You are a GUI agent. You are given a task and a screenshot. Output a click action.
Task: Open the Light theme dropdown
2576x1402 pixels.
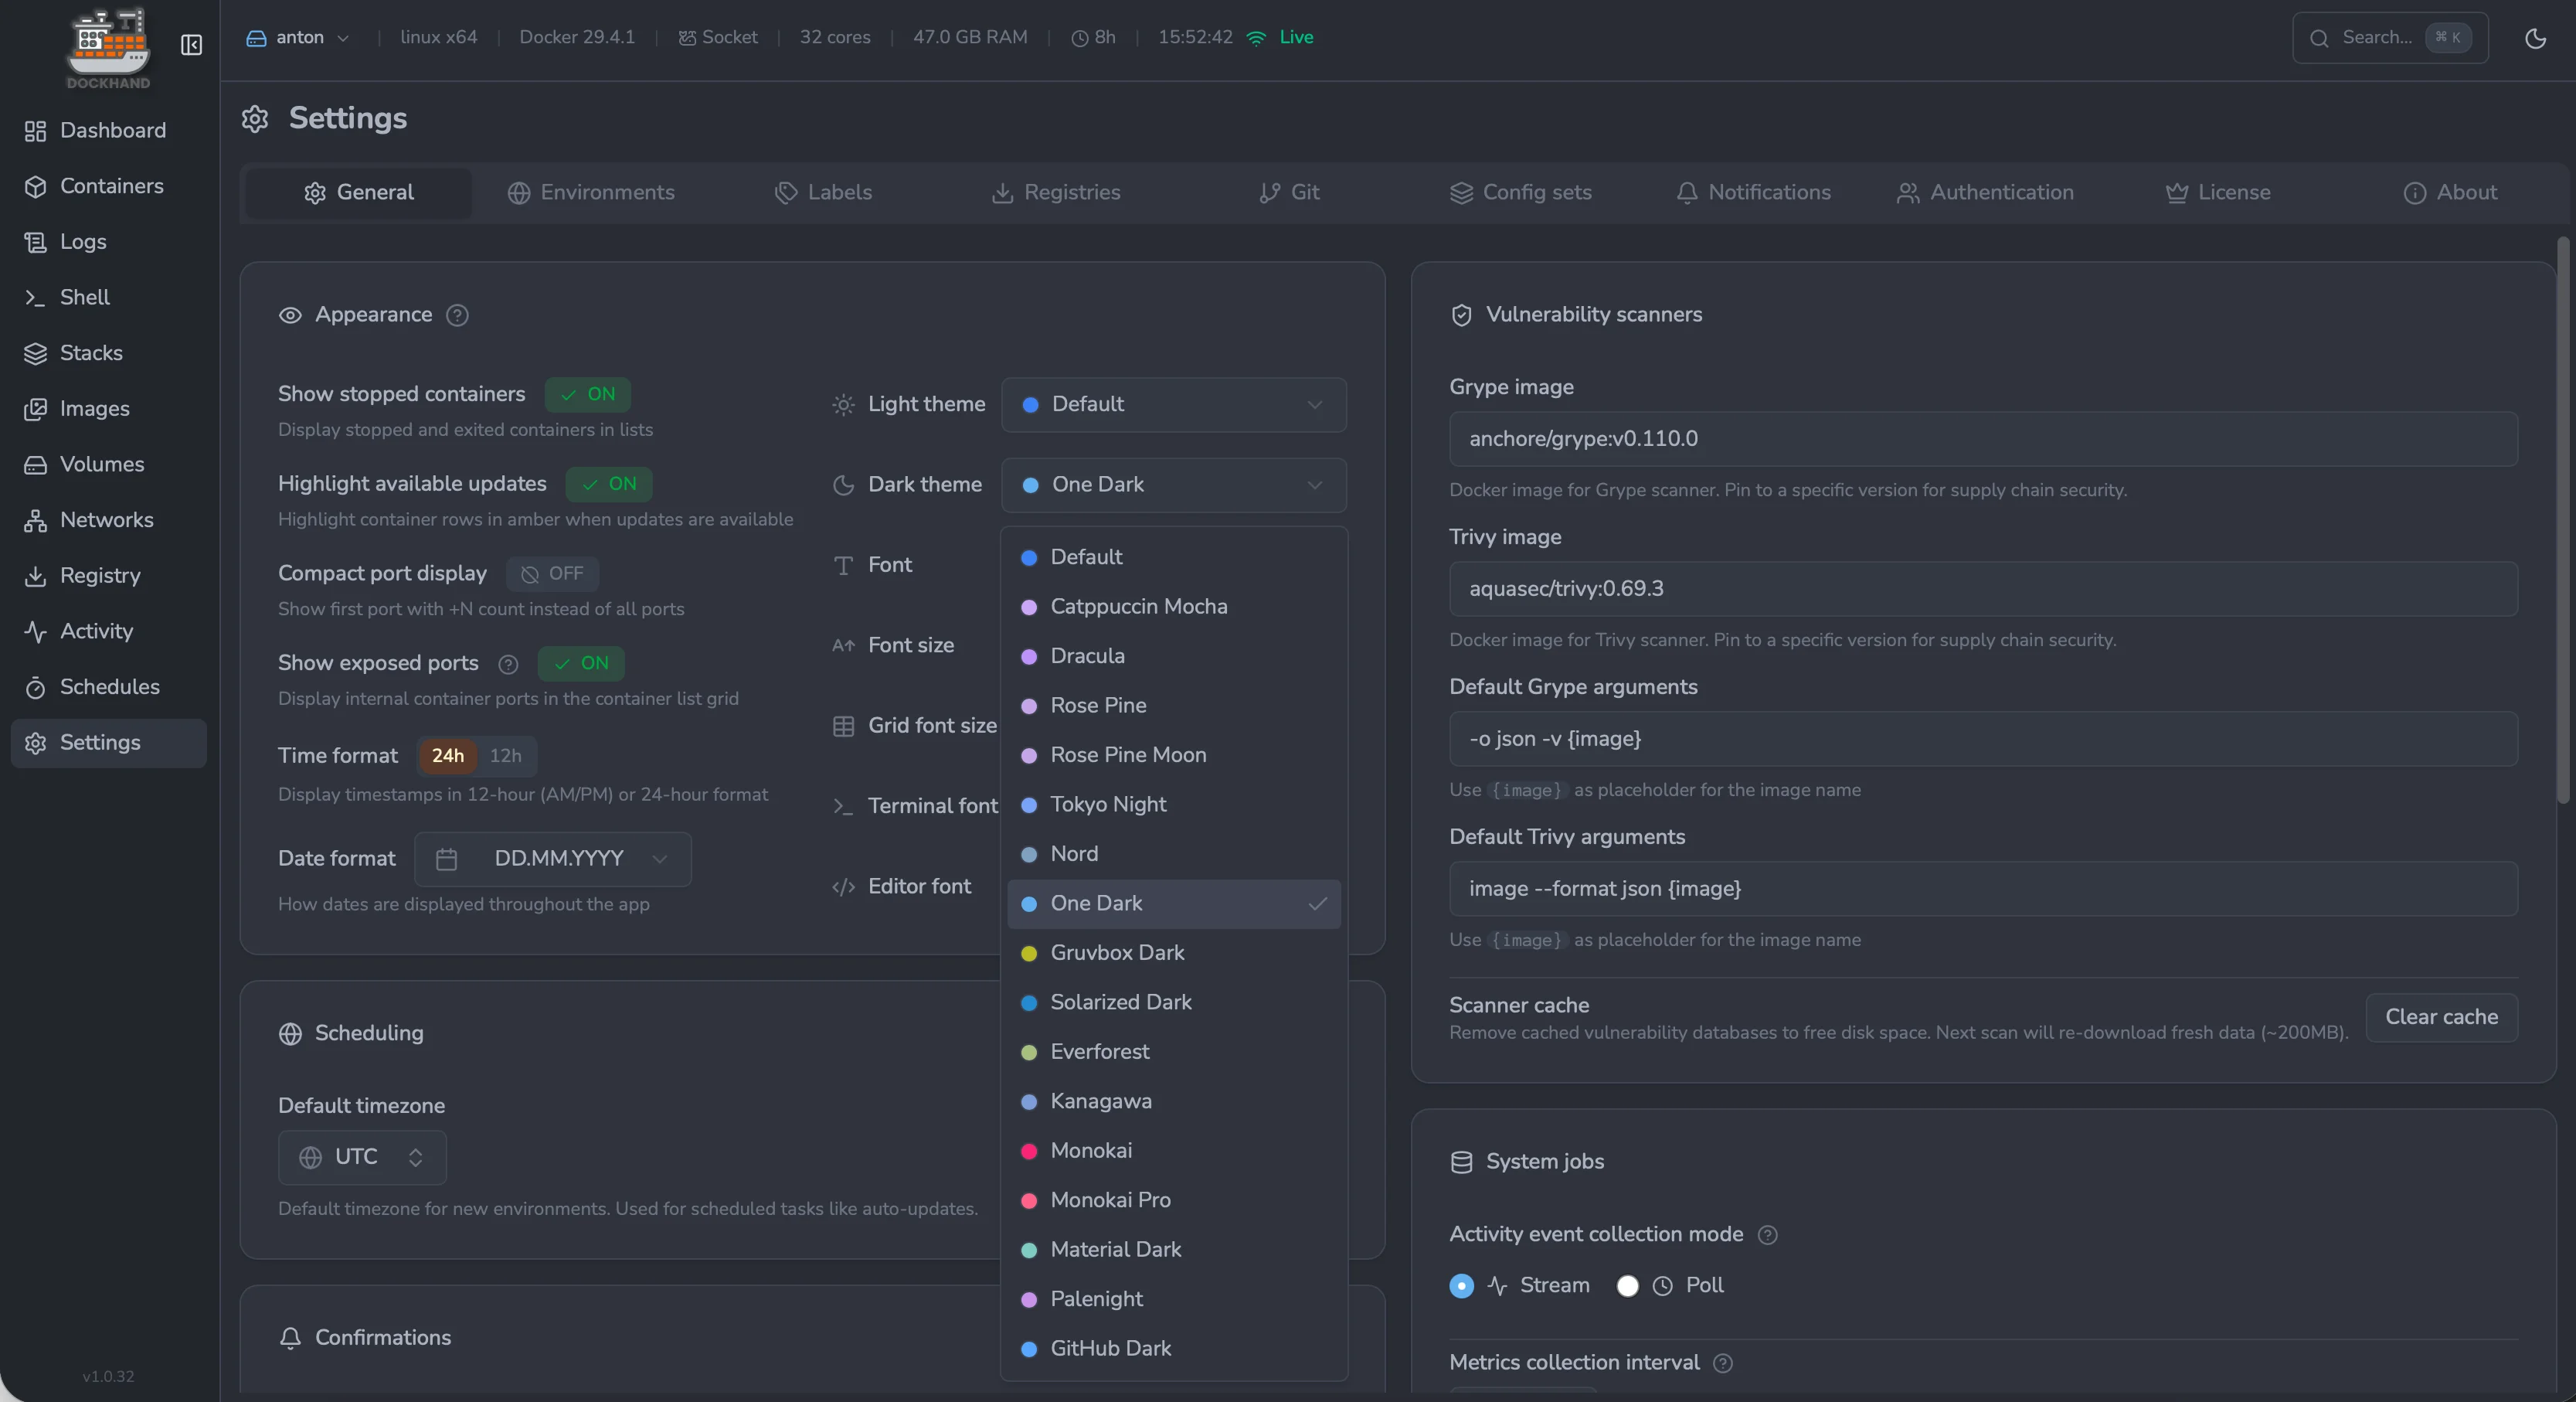(1173, 405)
